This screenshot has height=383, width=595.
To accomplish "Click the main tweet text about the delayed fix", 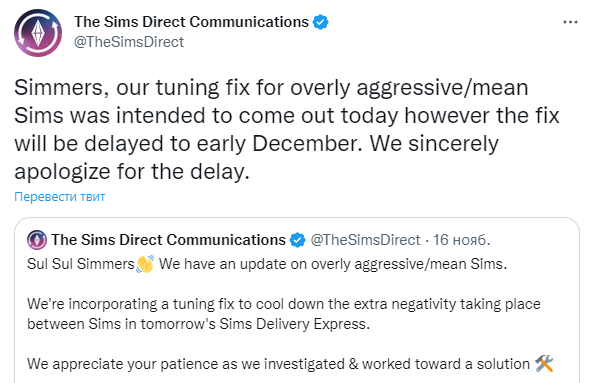I will click(287, 129).
